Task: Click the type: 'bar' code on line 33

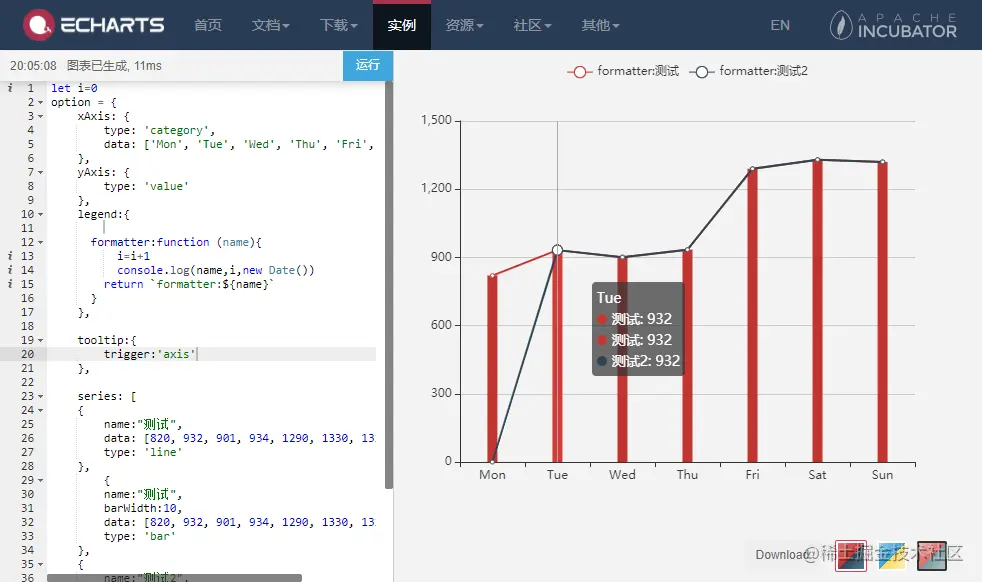Action: 140,536
